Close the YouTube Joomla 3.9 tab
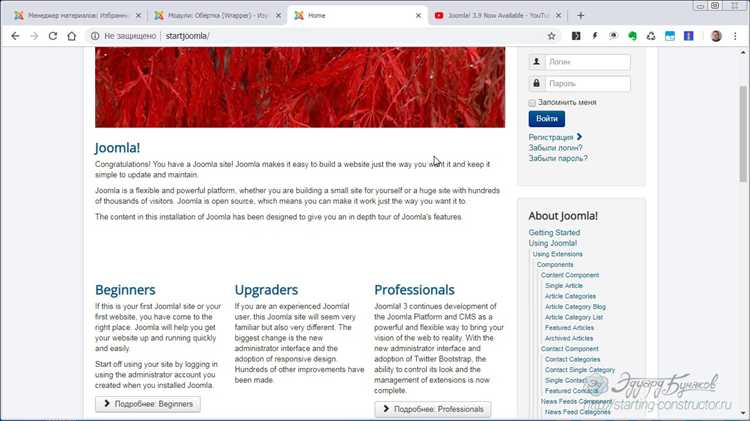This screenshot has width=750, height=421. pyautogui.click(x=558, y=15)
